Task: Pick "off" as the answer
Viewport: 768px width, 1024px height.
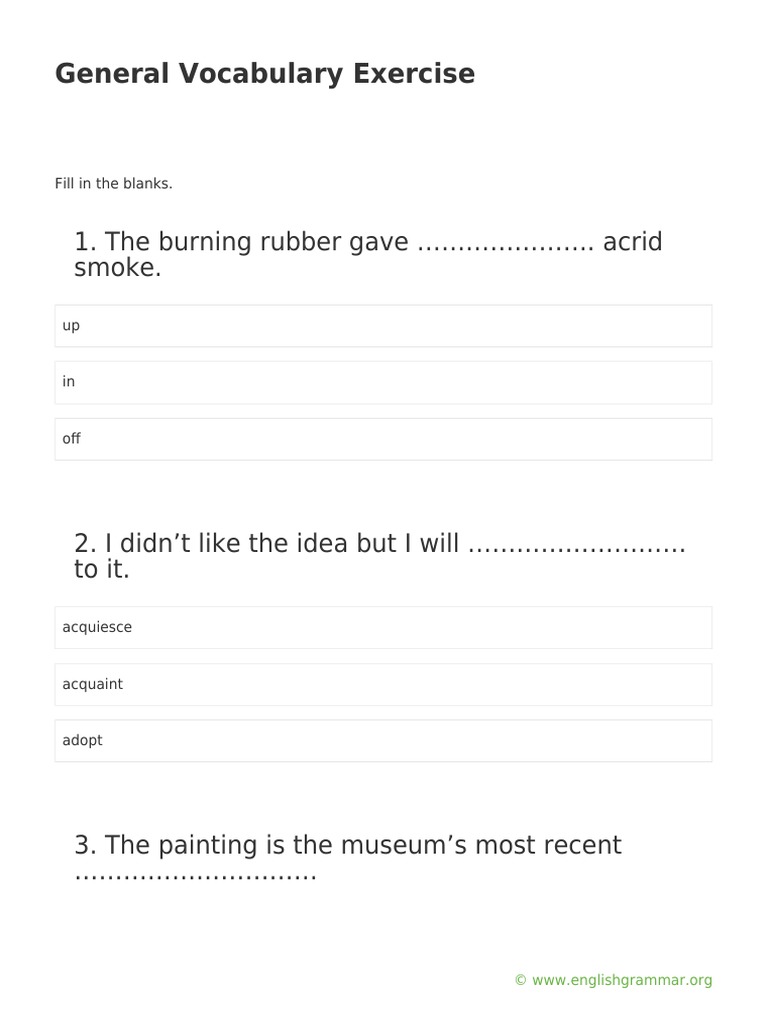Action: tap(383, 439)
